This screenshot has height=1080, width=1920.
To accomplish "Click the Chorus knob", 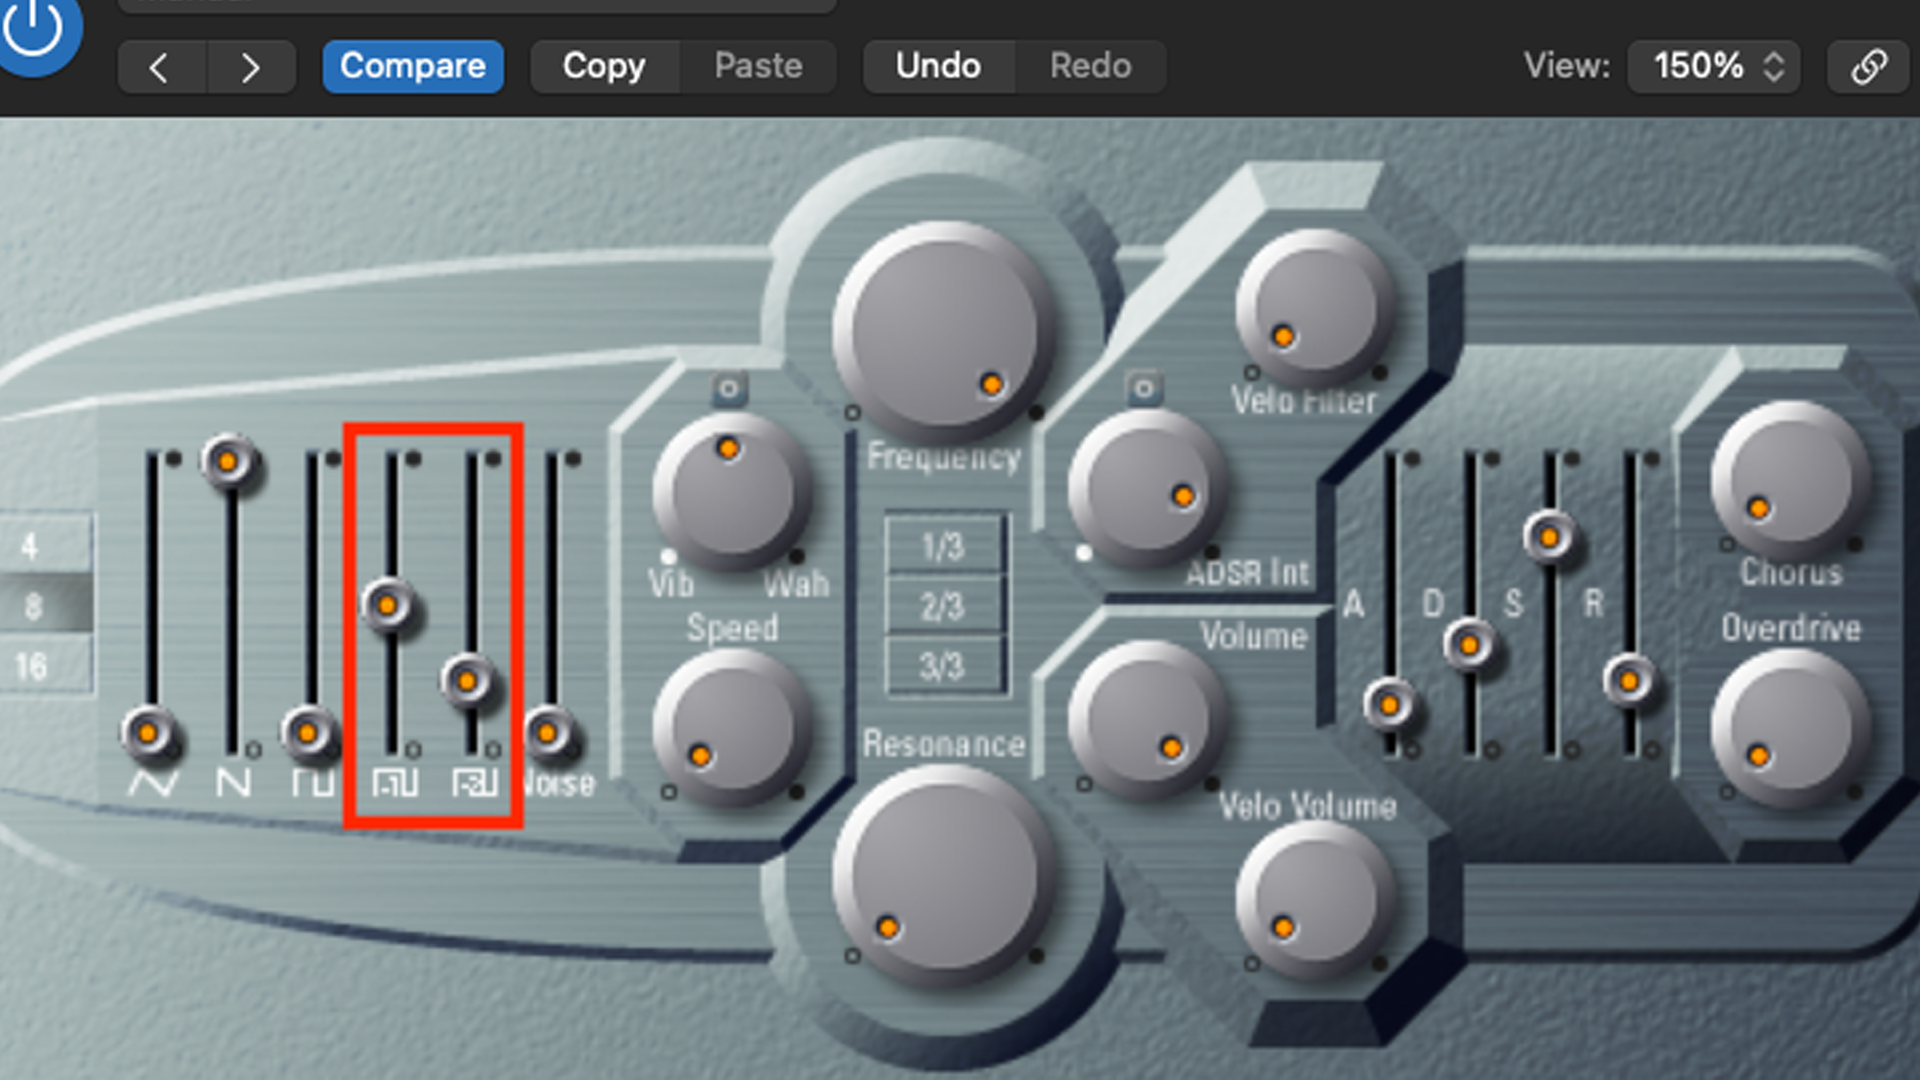I will [x=1790, y=478].
